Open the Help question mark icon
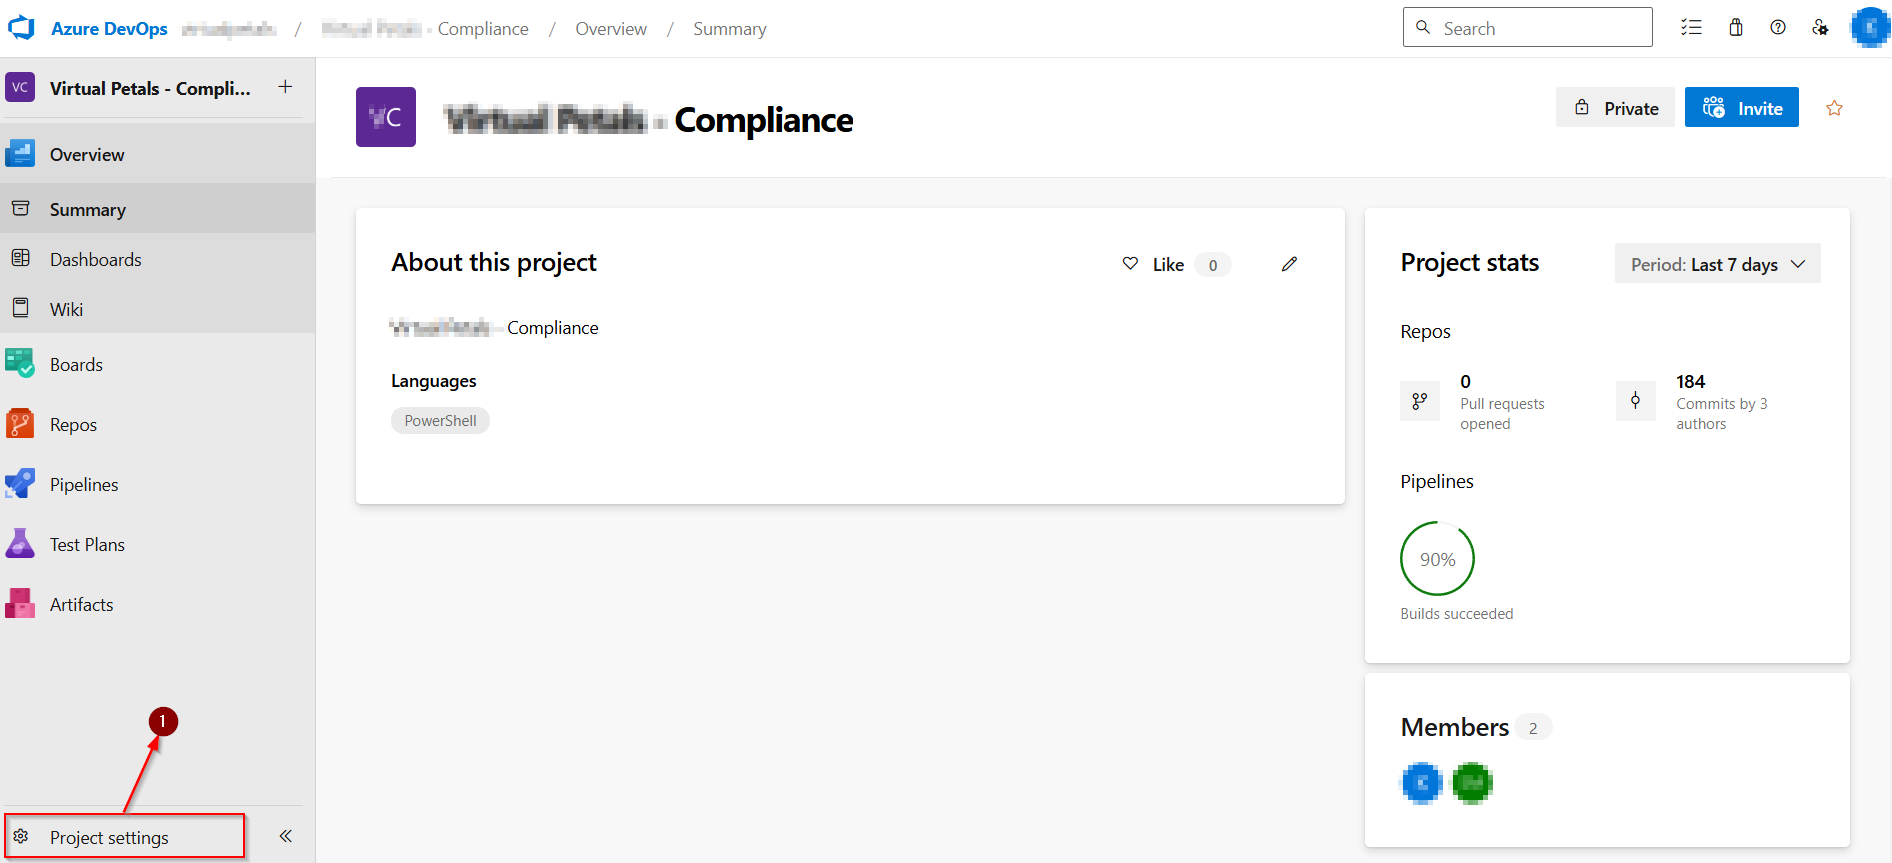Viewport: 1892px width, 863px height. click(1778, 28)
